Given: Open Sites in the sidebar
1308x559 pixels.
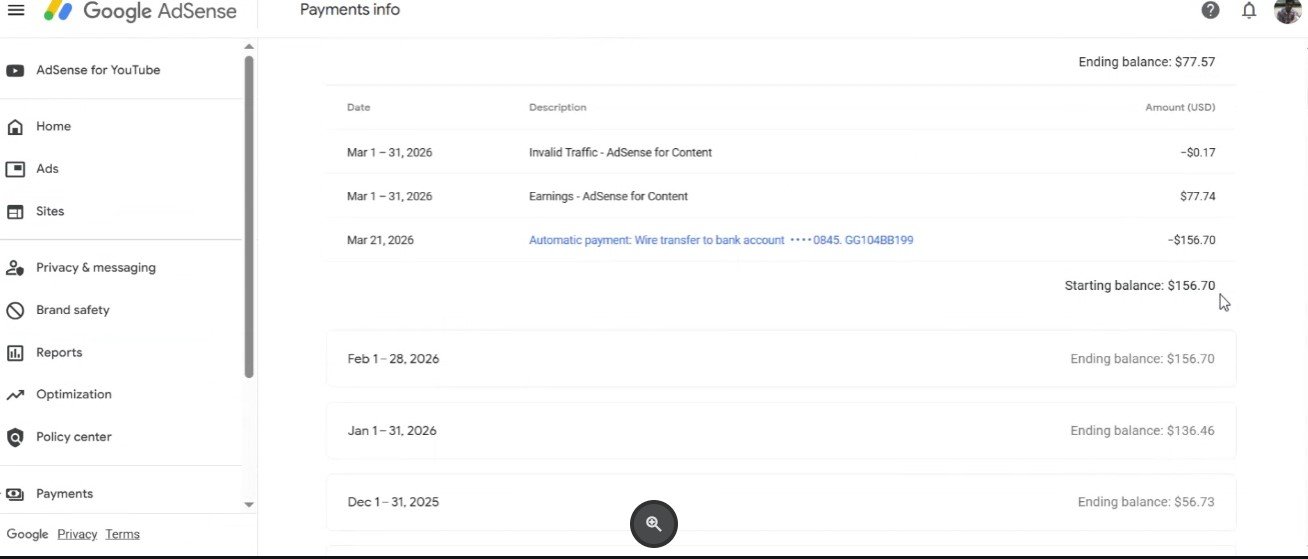Looking at the screenshot, I should pyautogui.click(x=50, y=212).
